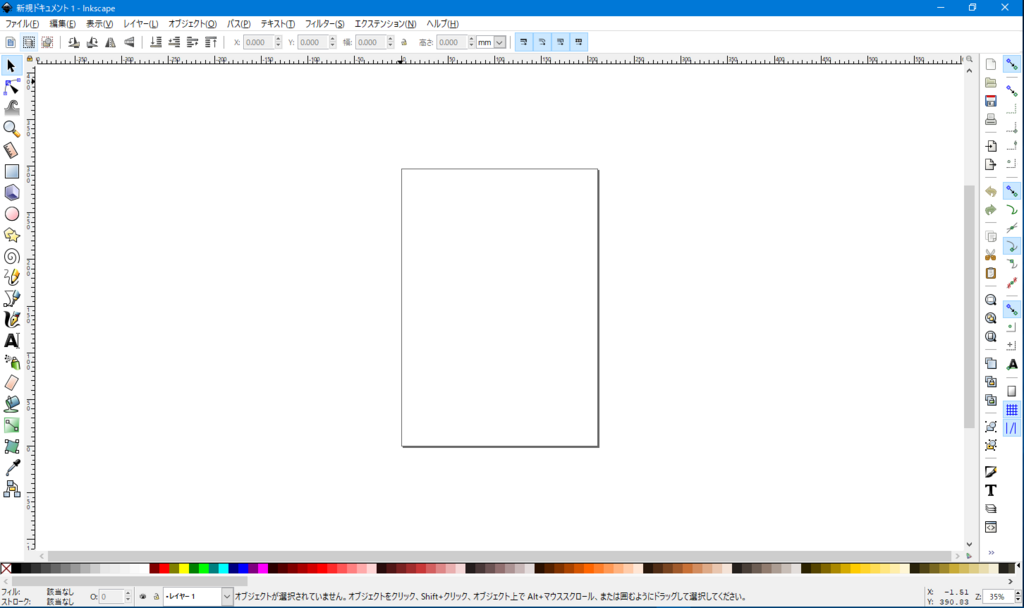Select the Star polygon tool
This screenshot has width=1024, height=608.
tap(11, 235)
